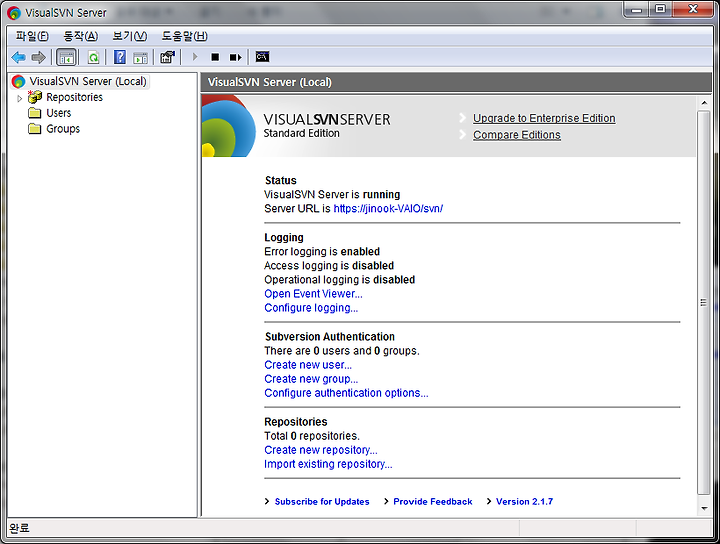
Task: Click Create new user link
Action: (308, 365)
